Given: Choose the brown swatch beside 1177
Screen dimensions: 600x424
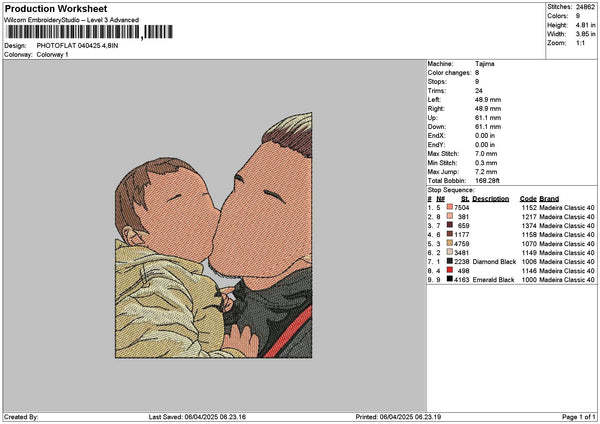Looking at the screenshot, I should (450, 234).
